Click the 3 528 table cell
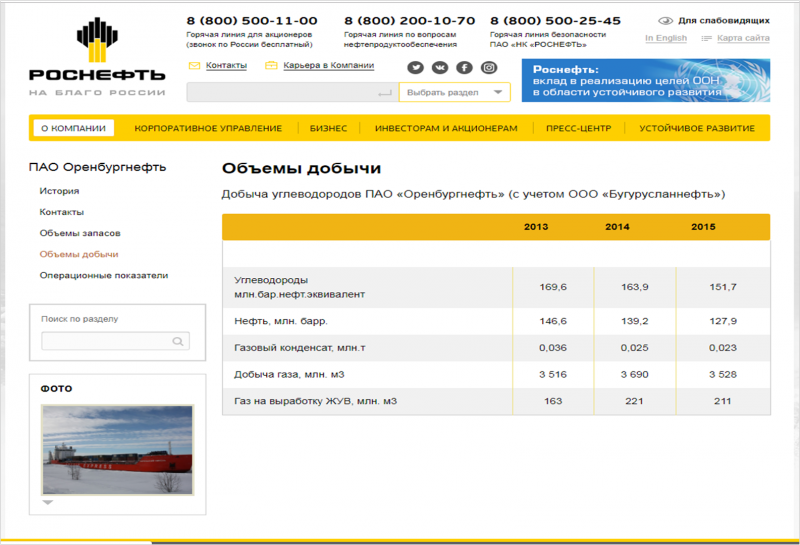The width and height of the screenshot is (800, 545). [723, 375]
